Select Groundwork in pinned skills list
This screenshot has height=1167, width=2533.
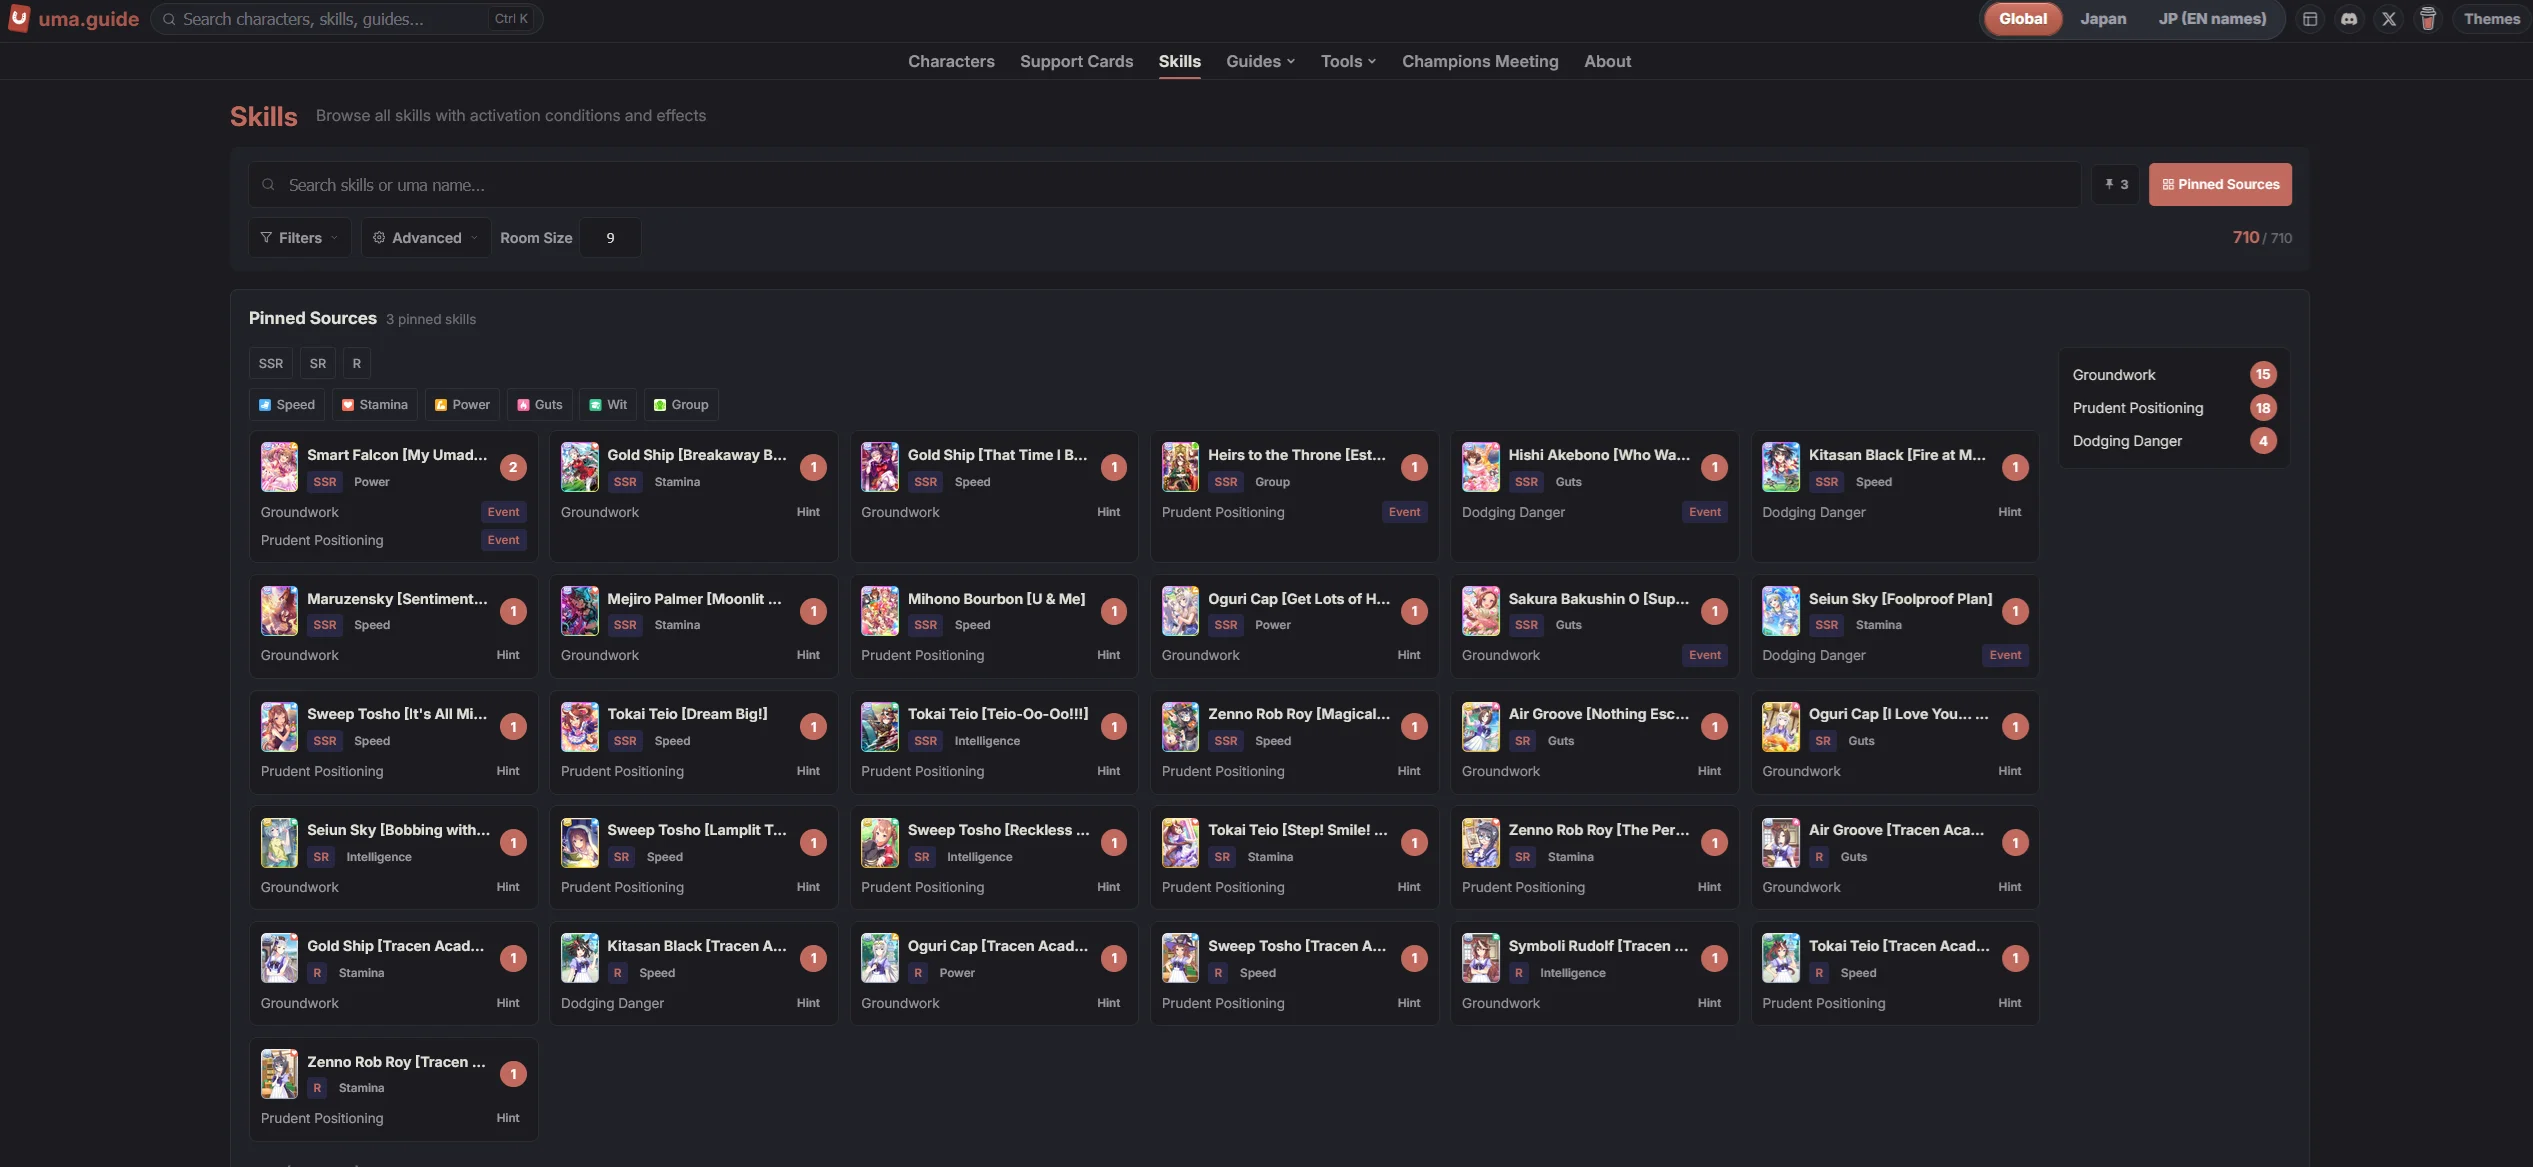point(2173,375)
